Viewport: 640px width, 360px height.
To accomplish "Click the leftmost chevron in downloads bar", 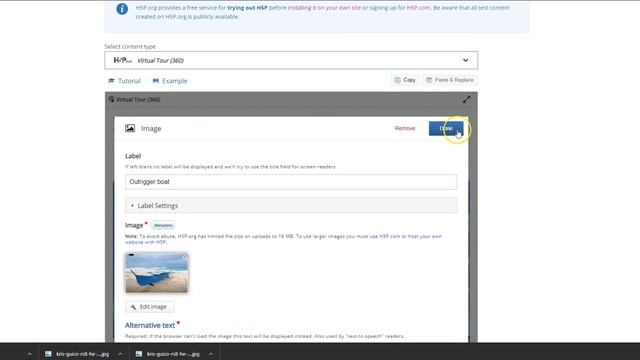I will coord(29,354).
